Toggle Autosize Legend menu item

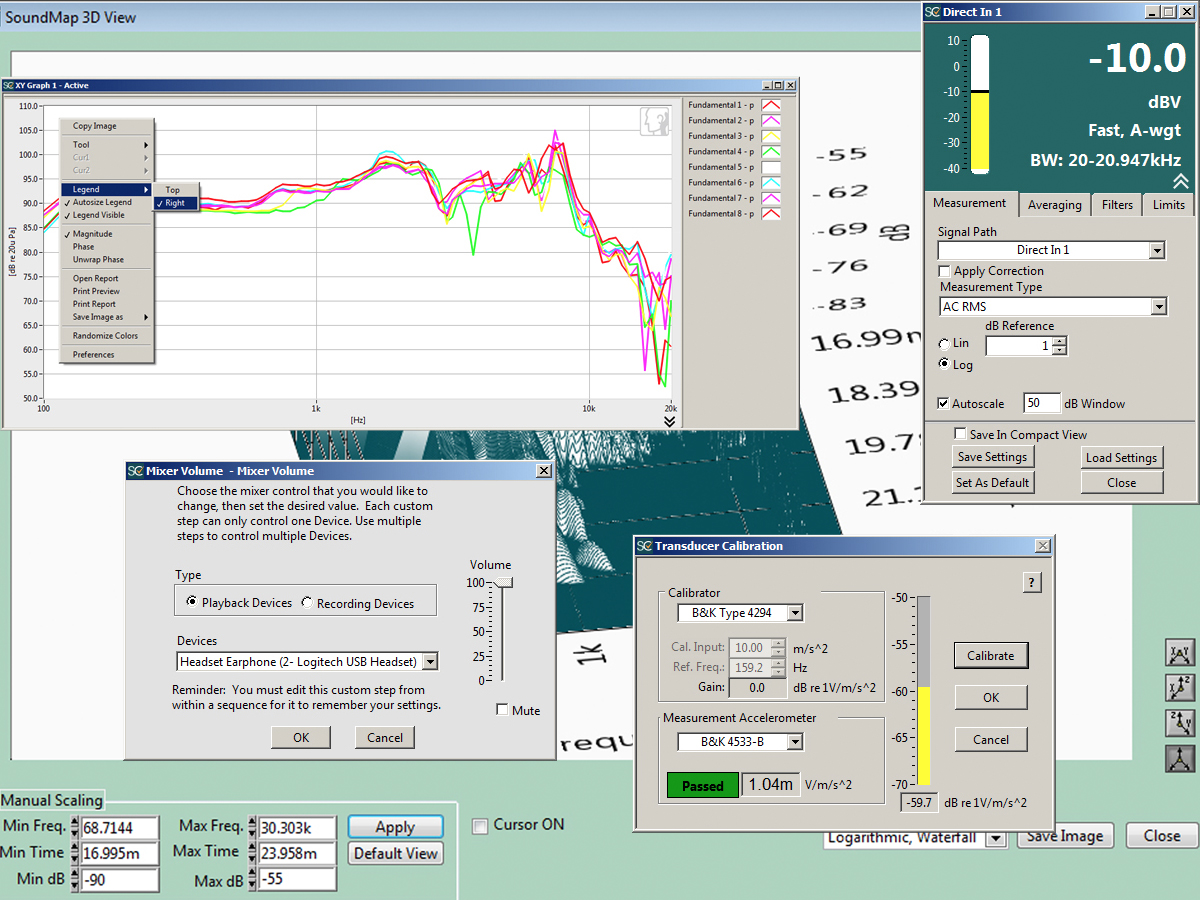click(109, 202)
